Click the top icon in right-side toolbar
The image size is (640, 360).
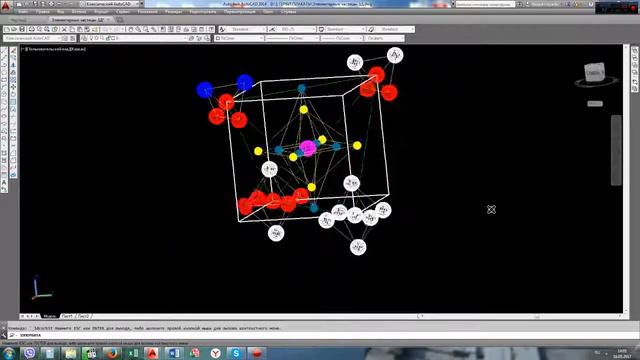click(x=635, y=51)
